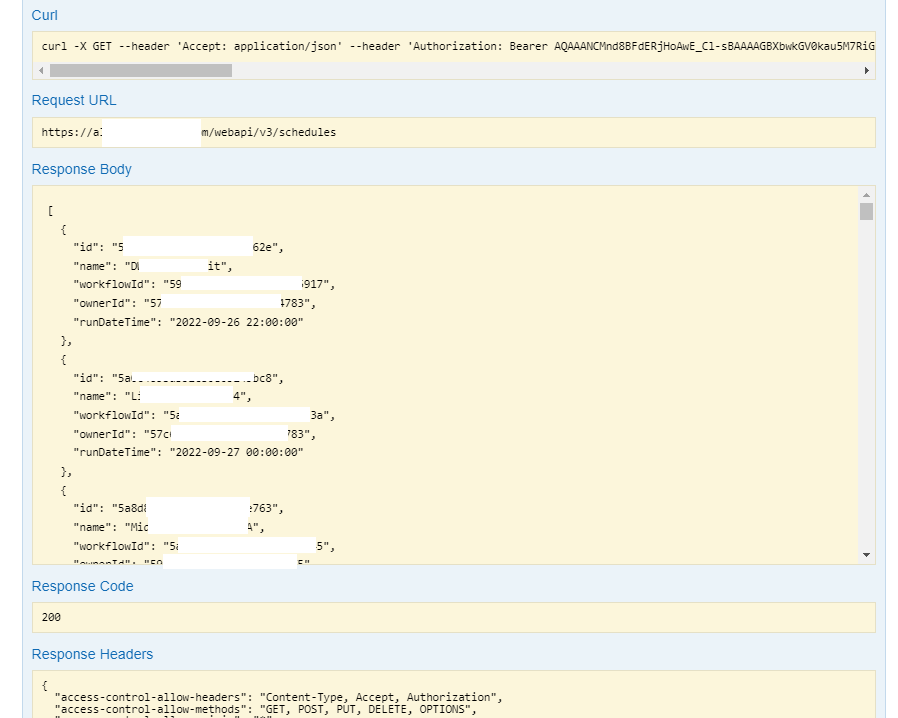
Task: Select the Curl section heading
Action: click(43, 15)
